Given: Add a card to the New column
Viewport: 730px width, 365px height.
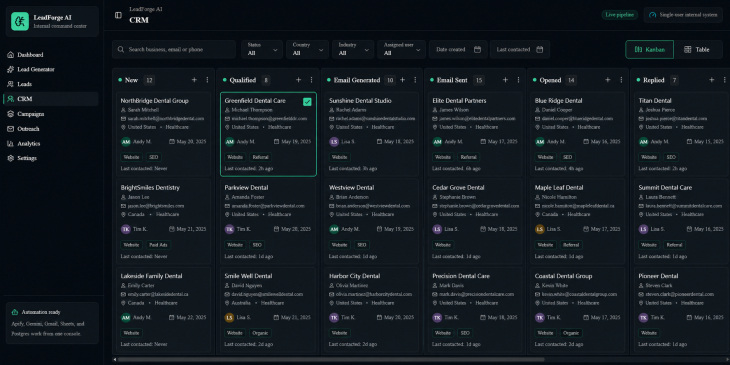Looking at the screenshot, I should [194, 80].
